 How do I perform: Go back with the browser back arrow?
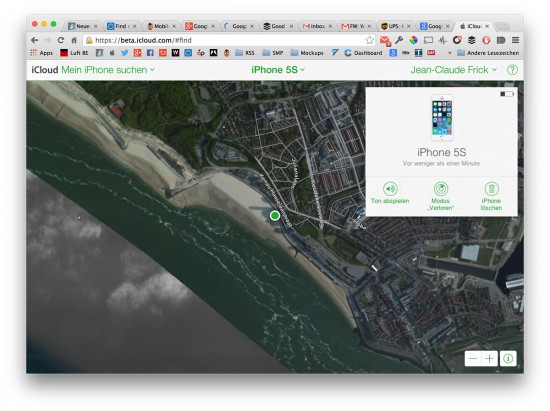34,40
